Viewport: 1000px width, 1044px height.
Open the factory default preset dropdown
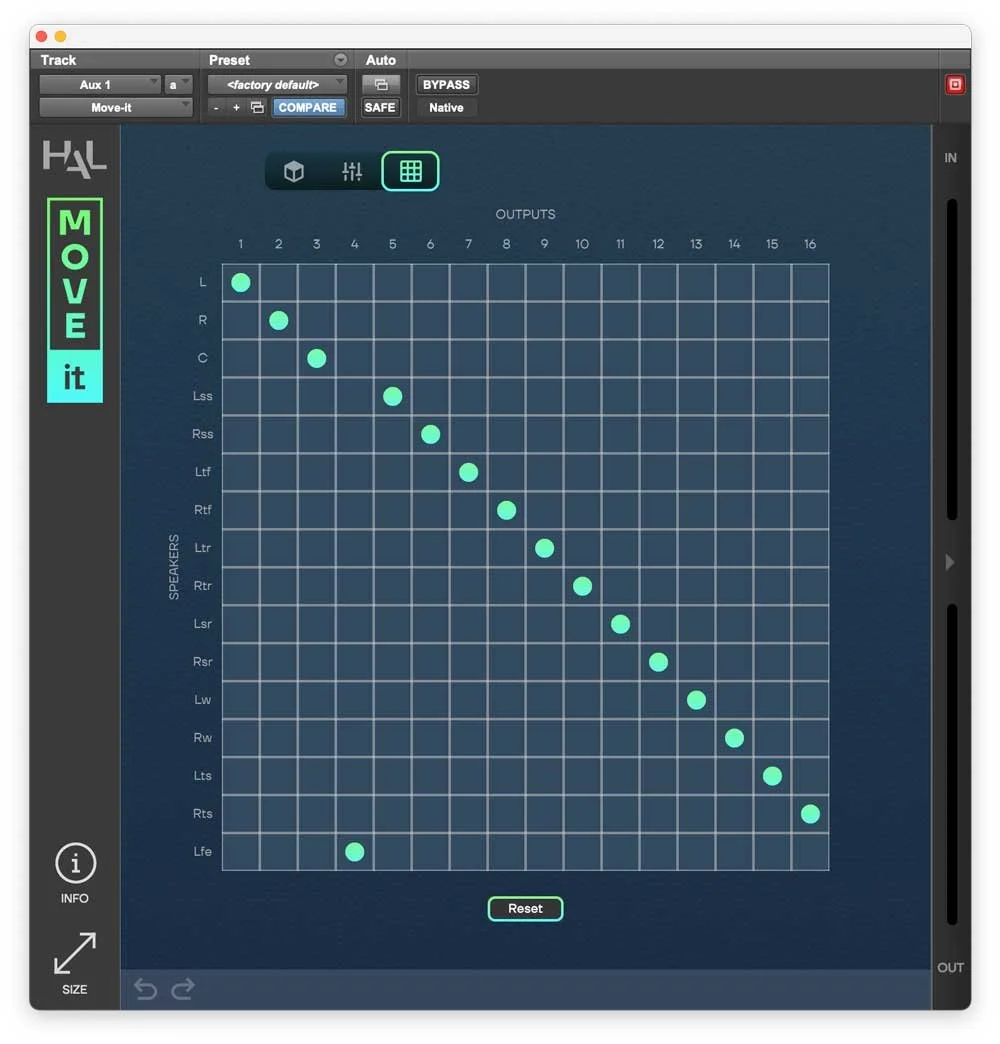click(278, 85)
